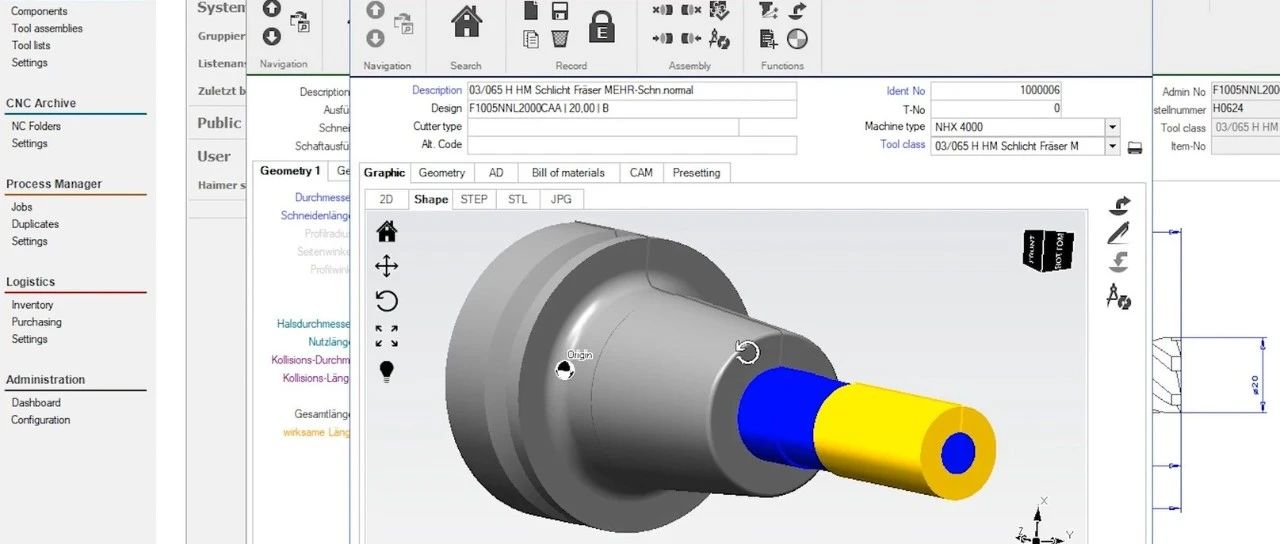Image resolution: width=1280 pixels, height=544 pixels.
Task: Click the Design input field
Action: point(631,108)
